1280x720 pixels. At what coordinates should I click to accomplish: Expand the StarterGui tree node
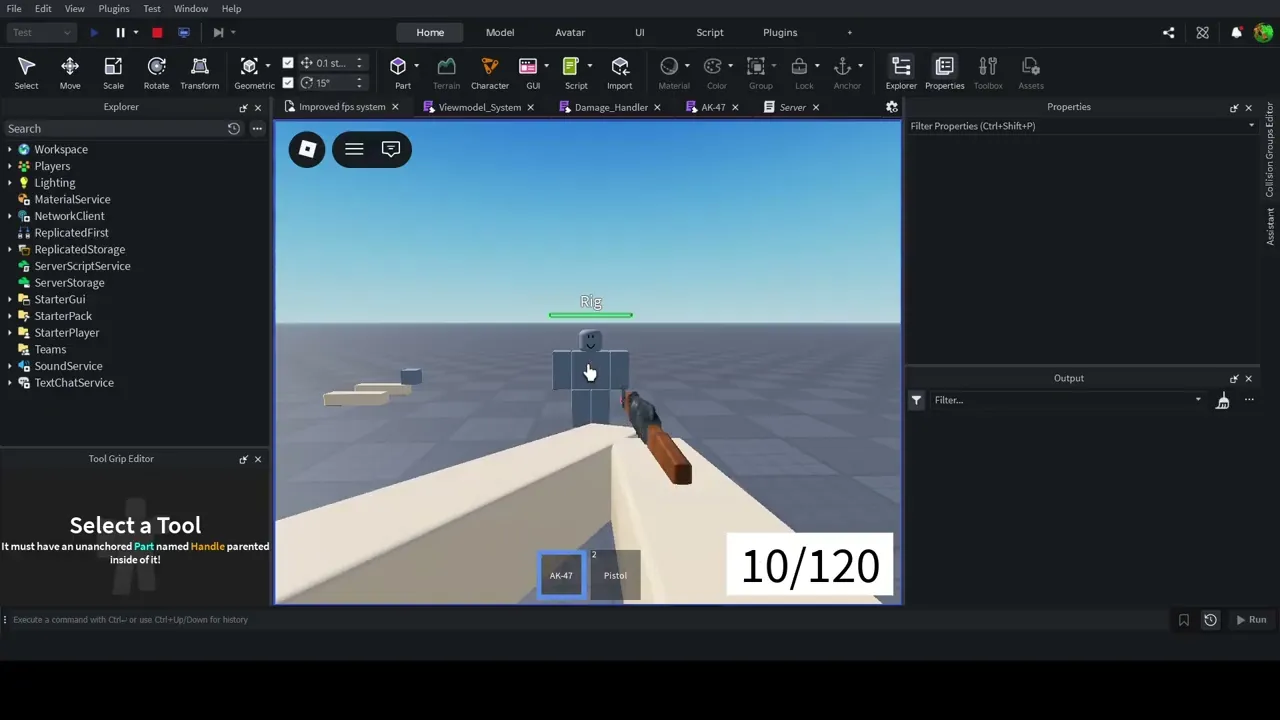tap(10, 299)
